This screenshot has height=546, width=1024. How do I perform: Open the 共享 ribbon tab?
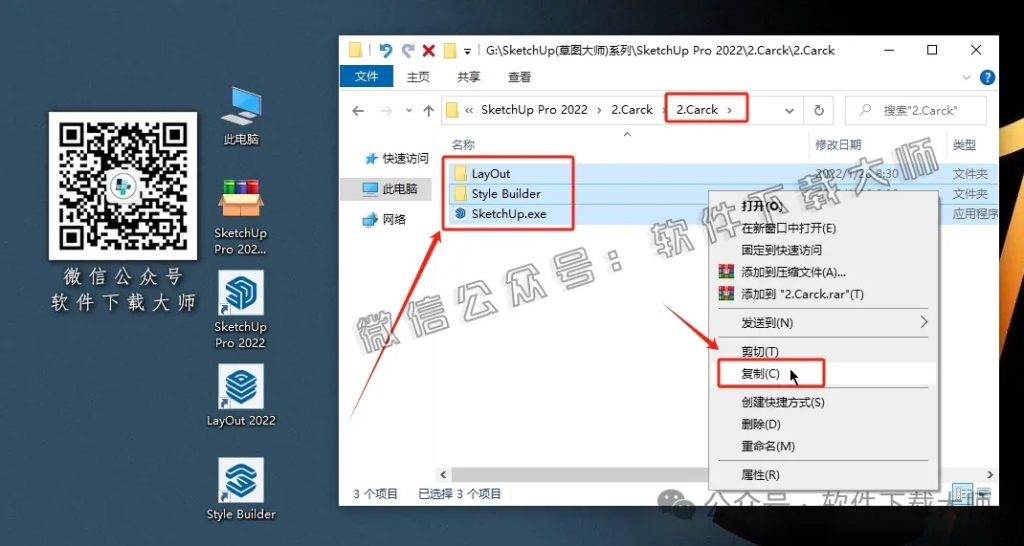pos(468,77)
